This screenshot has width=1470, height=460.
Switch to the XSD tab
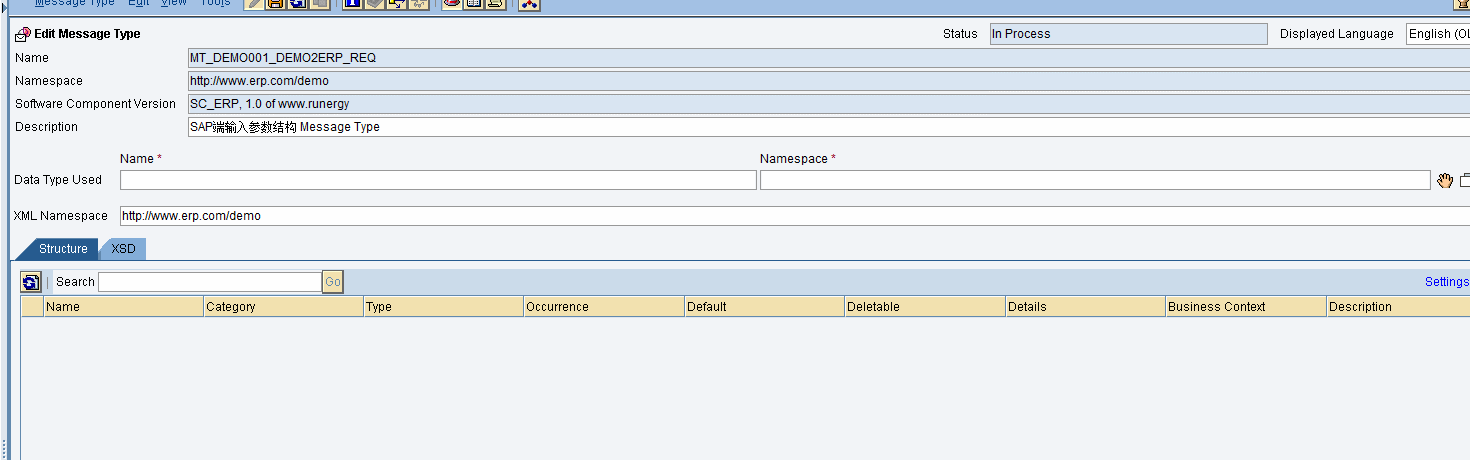tap(123, 249)
